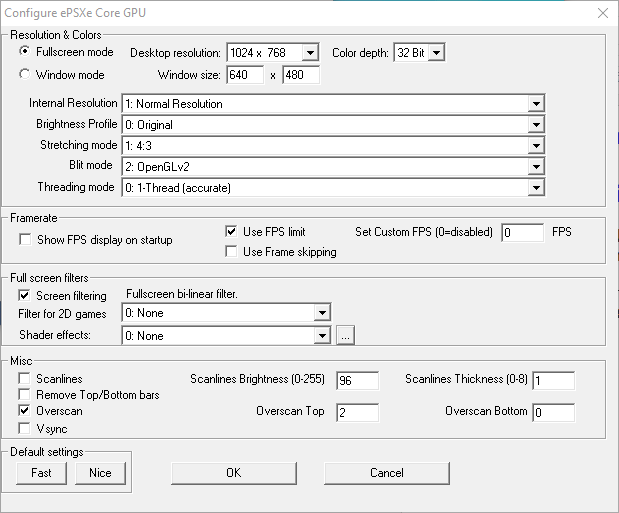The width and height of the screenshot is (619, 513).
Task: Open the Stretching mode dropdown
Action: point(333,146)
